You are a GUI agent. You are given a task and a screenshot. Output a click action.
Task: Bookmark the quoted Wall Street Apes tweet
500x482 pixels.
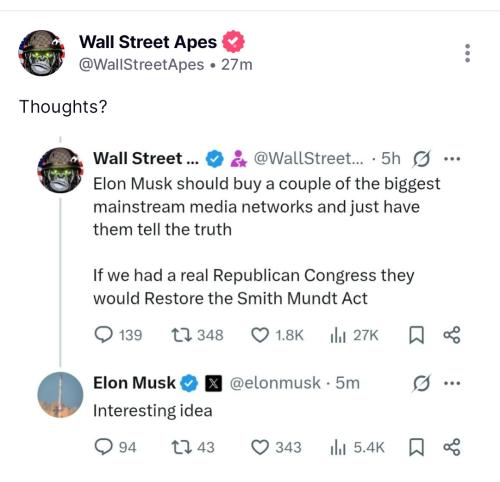click(416, 335)
